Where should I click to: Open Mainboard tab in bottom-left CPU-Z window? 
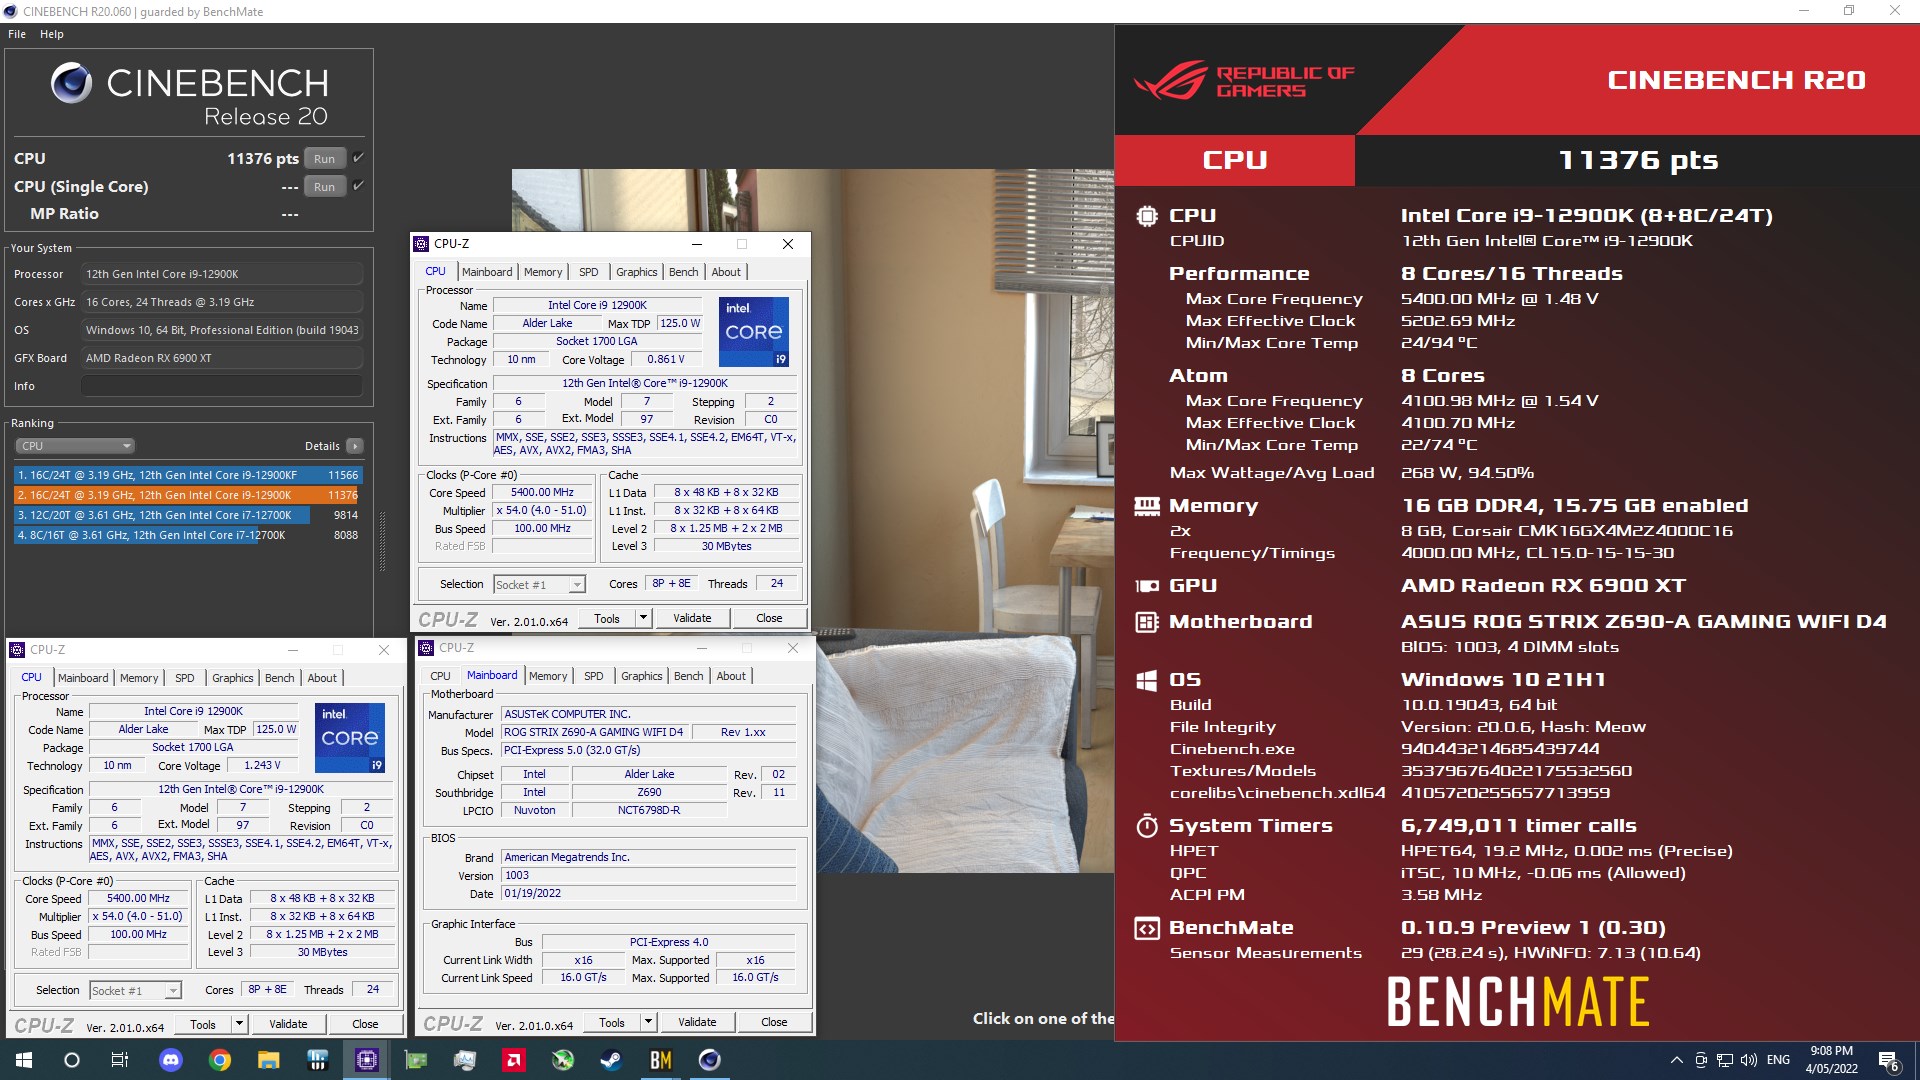tap(83, 678)
